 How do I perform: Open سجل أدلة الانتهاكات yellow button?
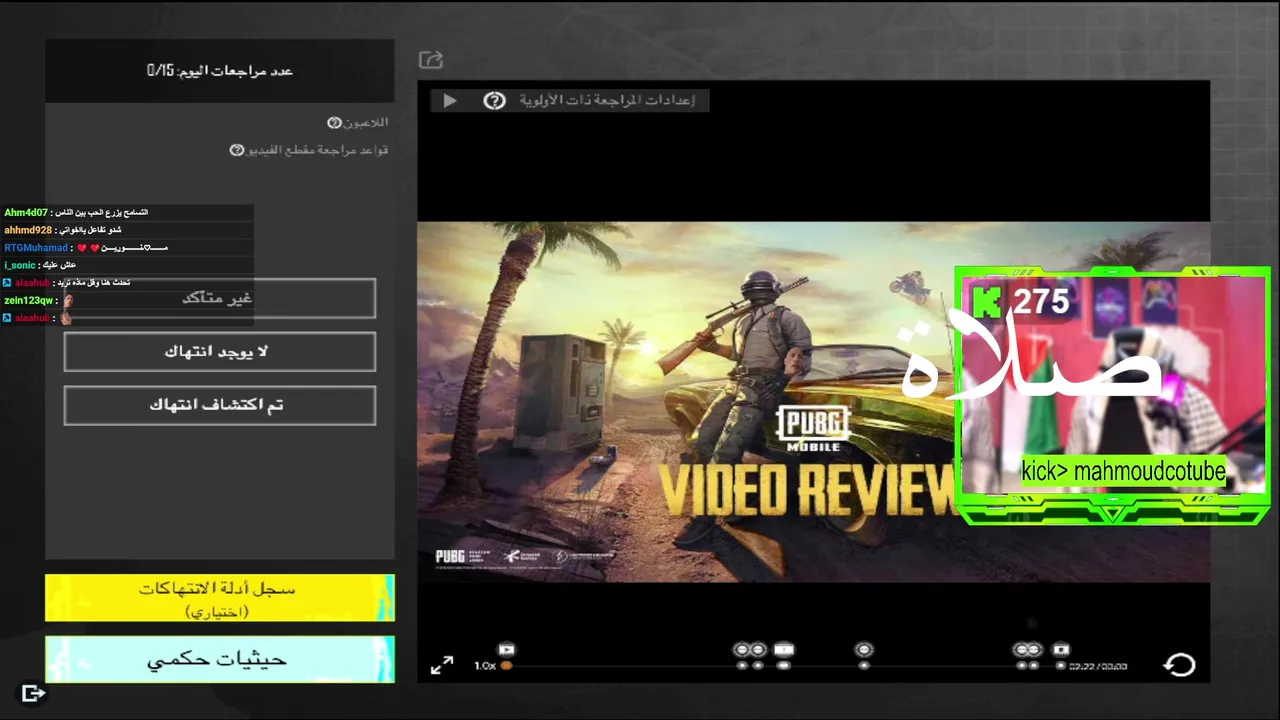[x=220, y=598]
